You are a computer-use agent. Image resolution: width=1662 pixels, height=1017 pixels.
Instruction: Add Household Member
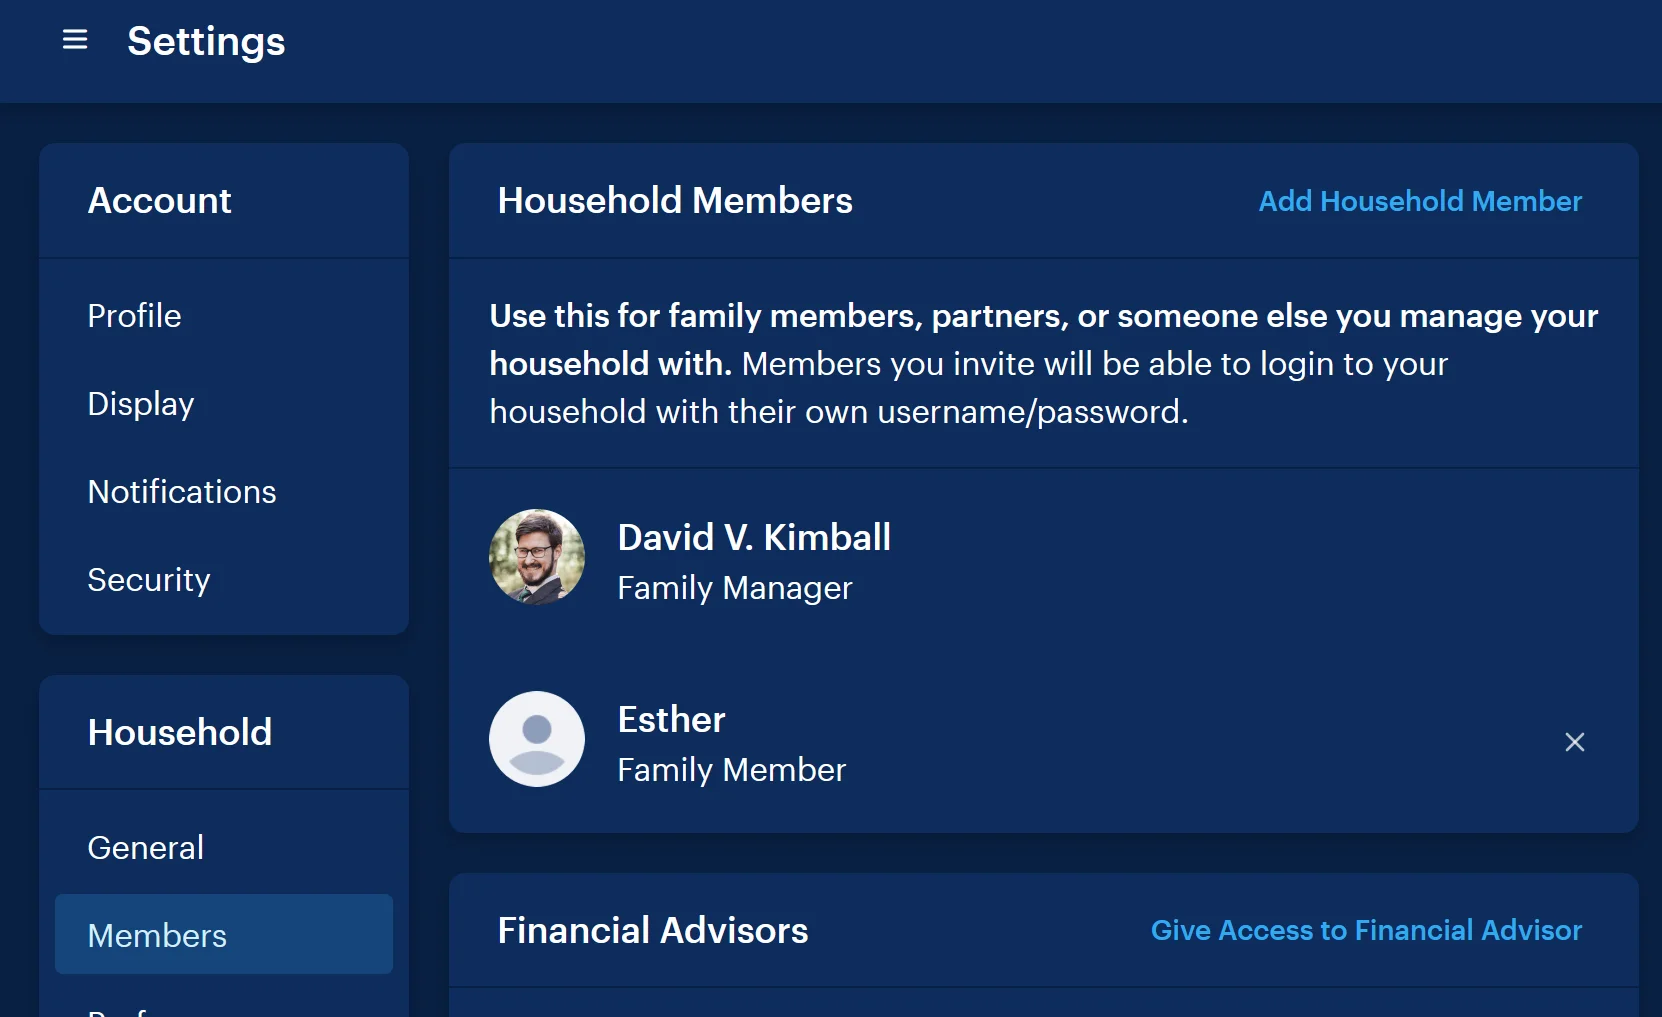point(1419,201)
